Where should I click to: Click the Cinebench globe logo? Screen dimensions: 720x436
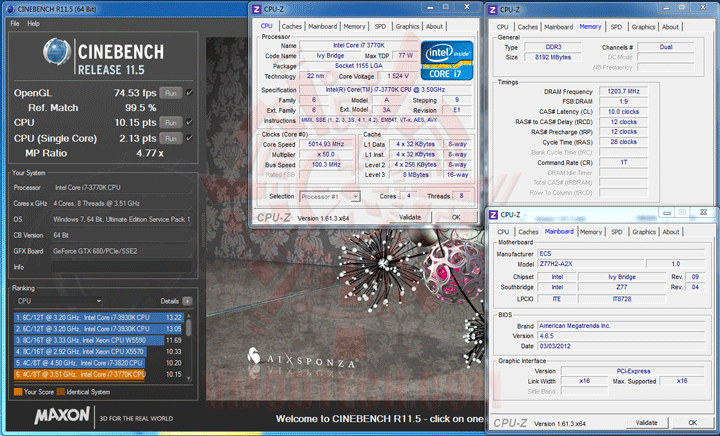(x=57, y=51)
